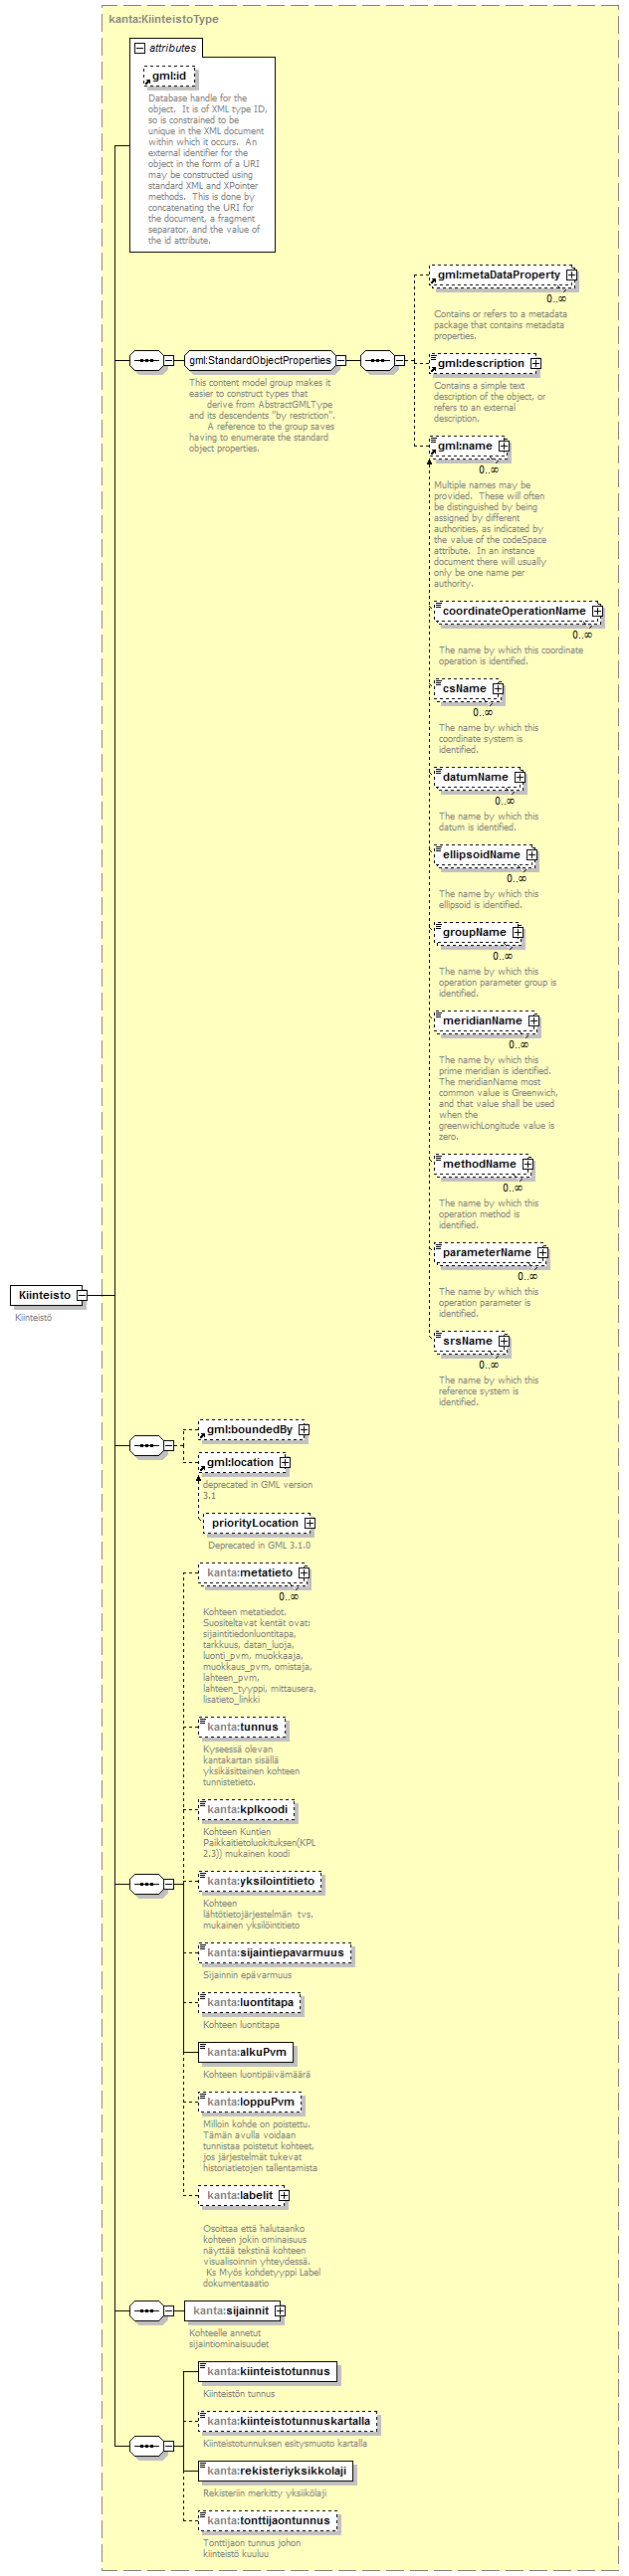This screenshot has width=629, height=2576.
Task: Select kanta:kplkoodi element
Action: (247, 1810)
